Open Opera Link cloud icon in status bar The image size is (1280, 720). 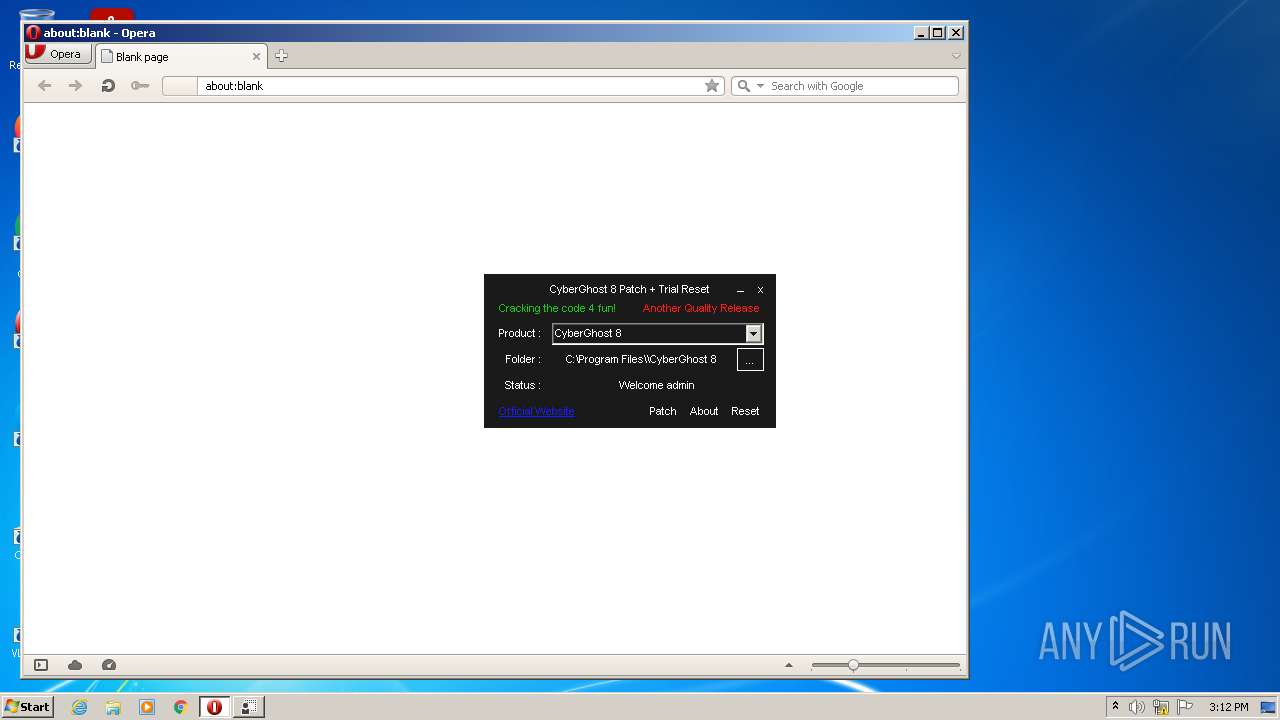coord(75,665)
